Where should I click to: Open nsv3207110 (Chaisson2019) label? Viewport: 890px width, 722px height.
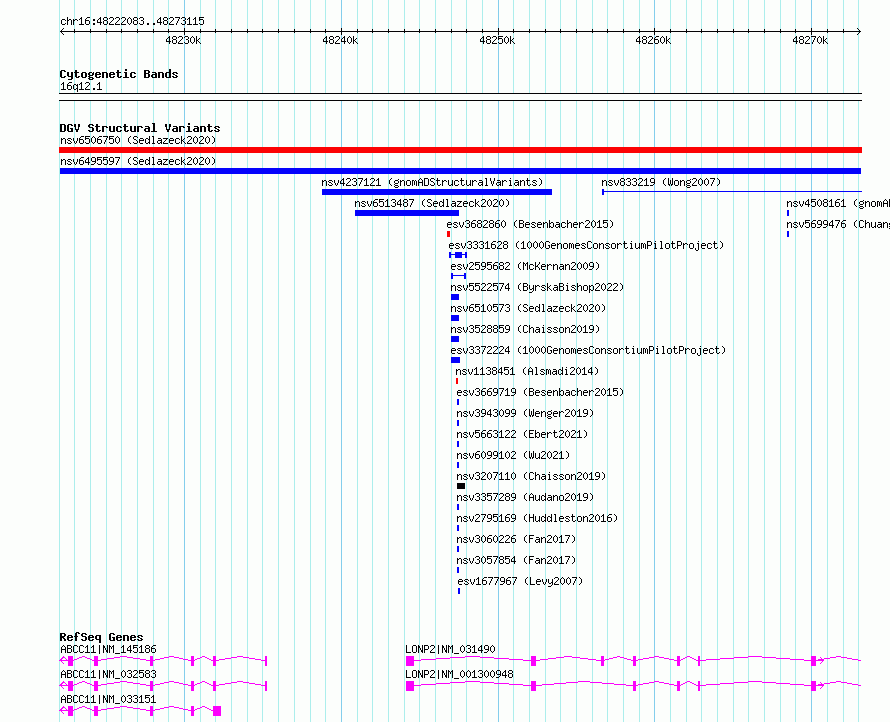pos(531,476)
